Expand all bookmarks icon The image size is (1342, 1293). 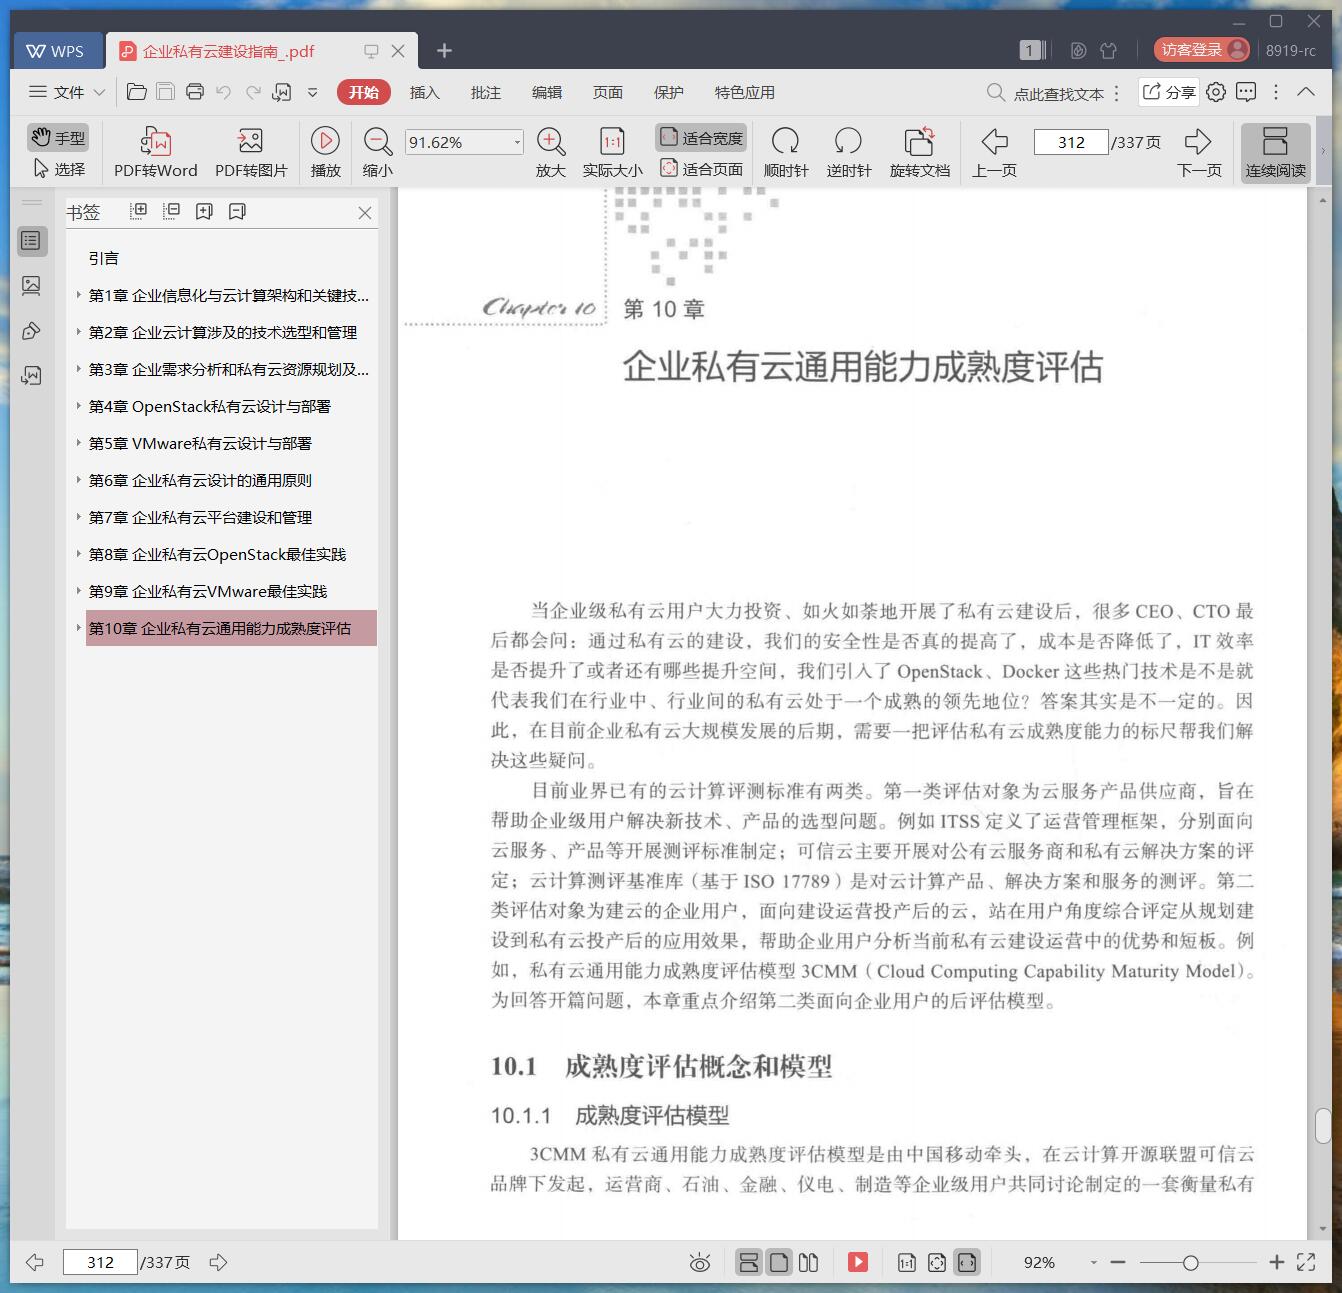click(138, 211)
